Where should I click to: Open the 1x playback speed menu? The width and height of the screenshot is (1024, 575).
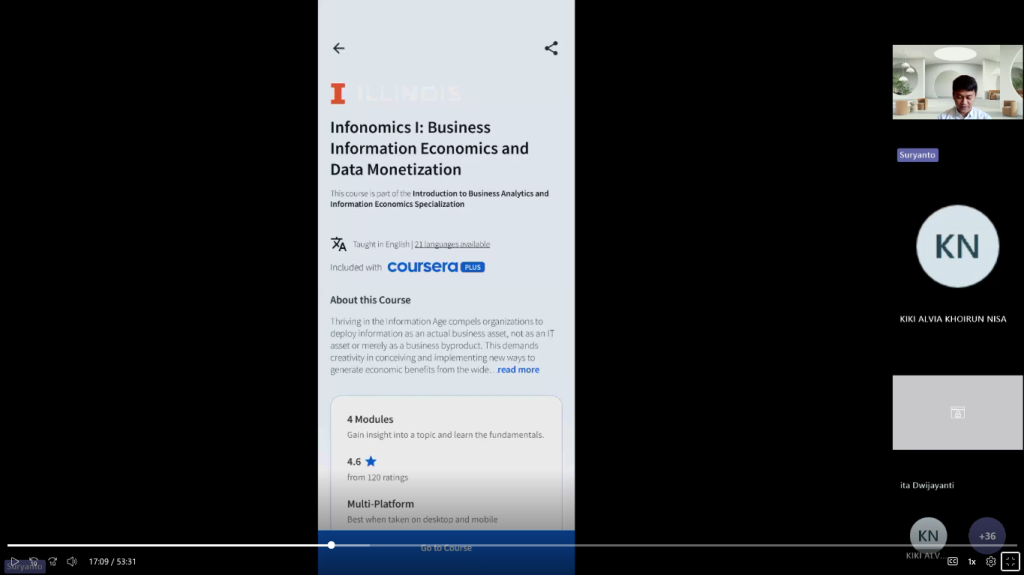972,561
